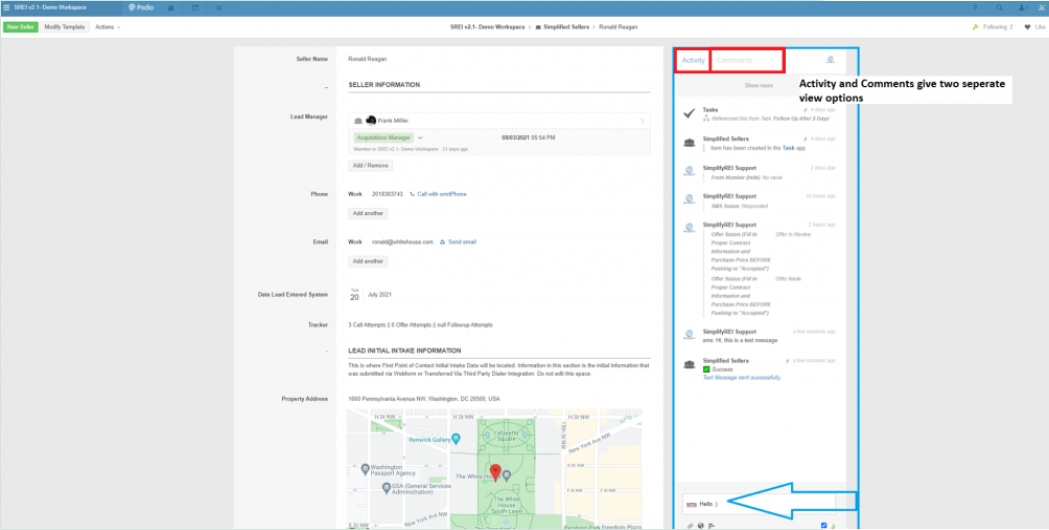Image resolution: width=1049 pixels, height=530 pixels.
Task: Focus the sms comment input field
Action: 759,504
